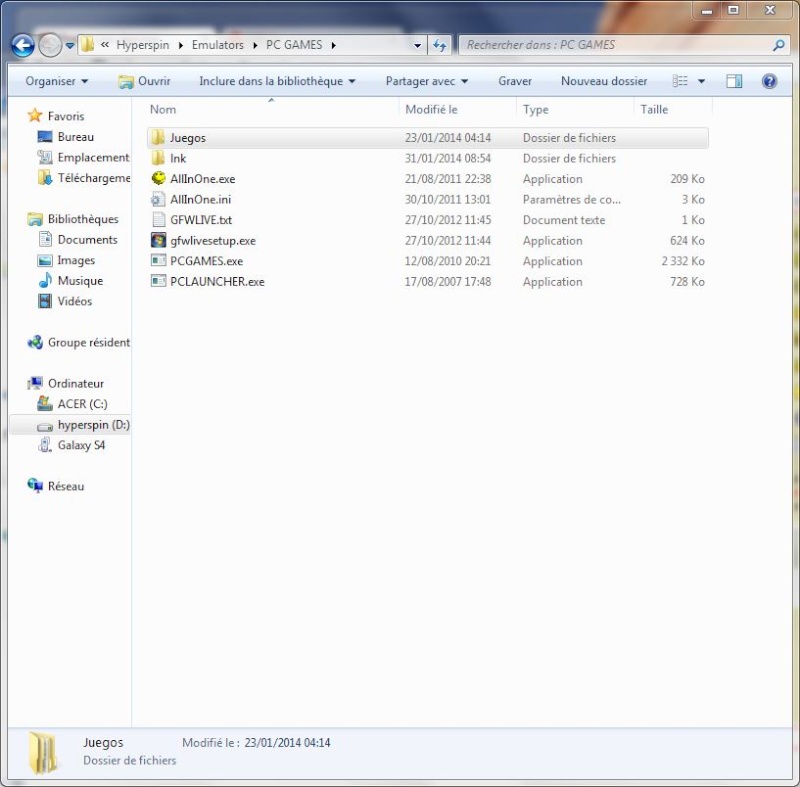Click the 'Paramètres de co...' type cell
800x787 pixels.
571,199
